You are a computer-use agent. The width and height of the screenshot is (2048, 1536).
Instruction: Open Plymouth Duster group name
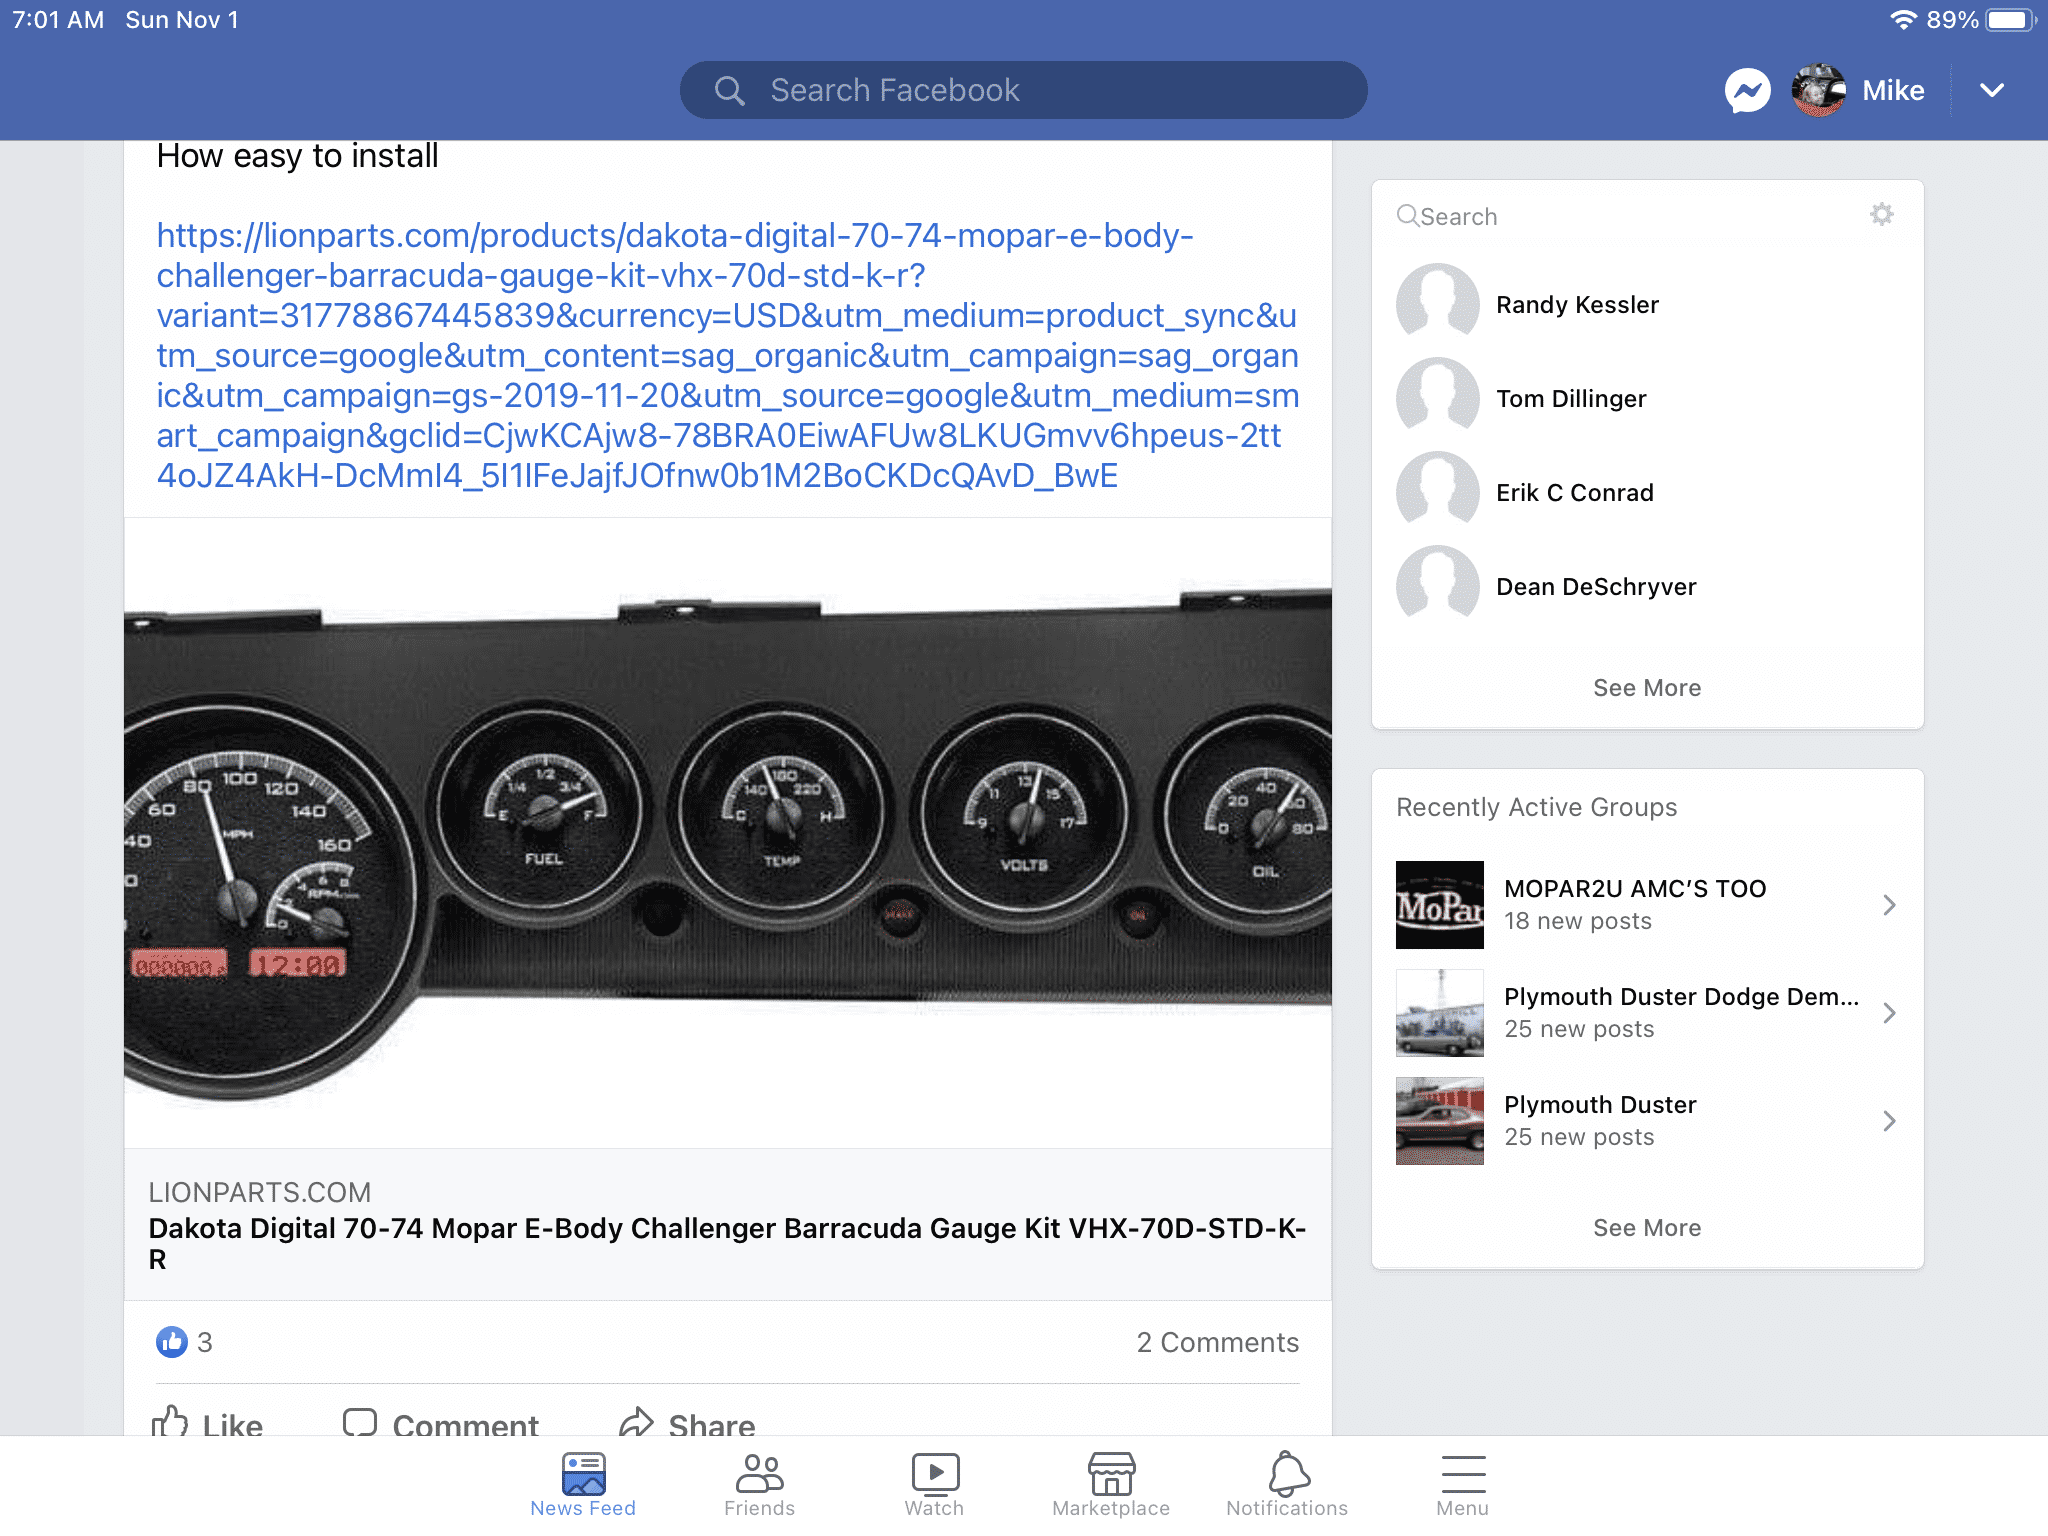1600,1104
